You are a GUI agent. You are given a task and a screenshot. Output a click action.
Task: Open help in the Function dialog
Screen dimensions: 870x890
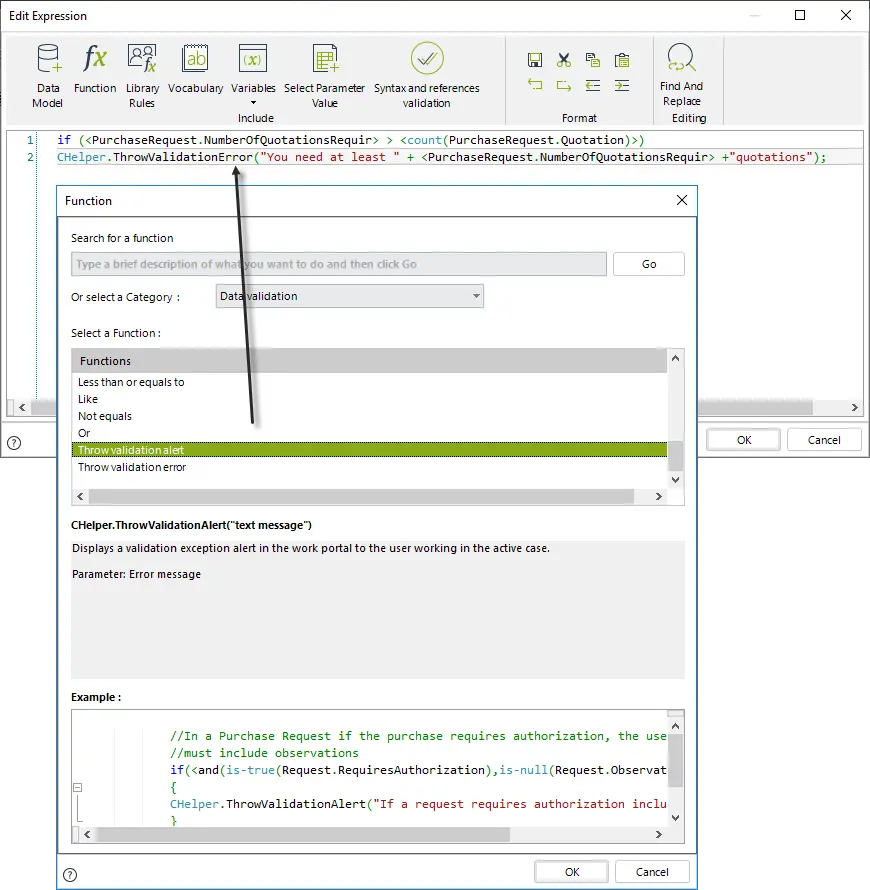pos(70,875)
